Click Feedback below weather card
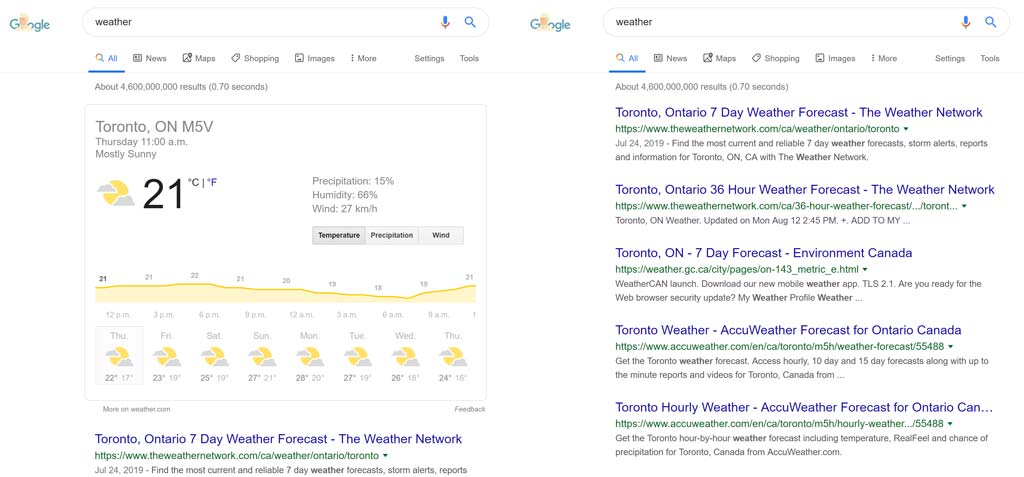The image size is (1024, 477). 470,409
